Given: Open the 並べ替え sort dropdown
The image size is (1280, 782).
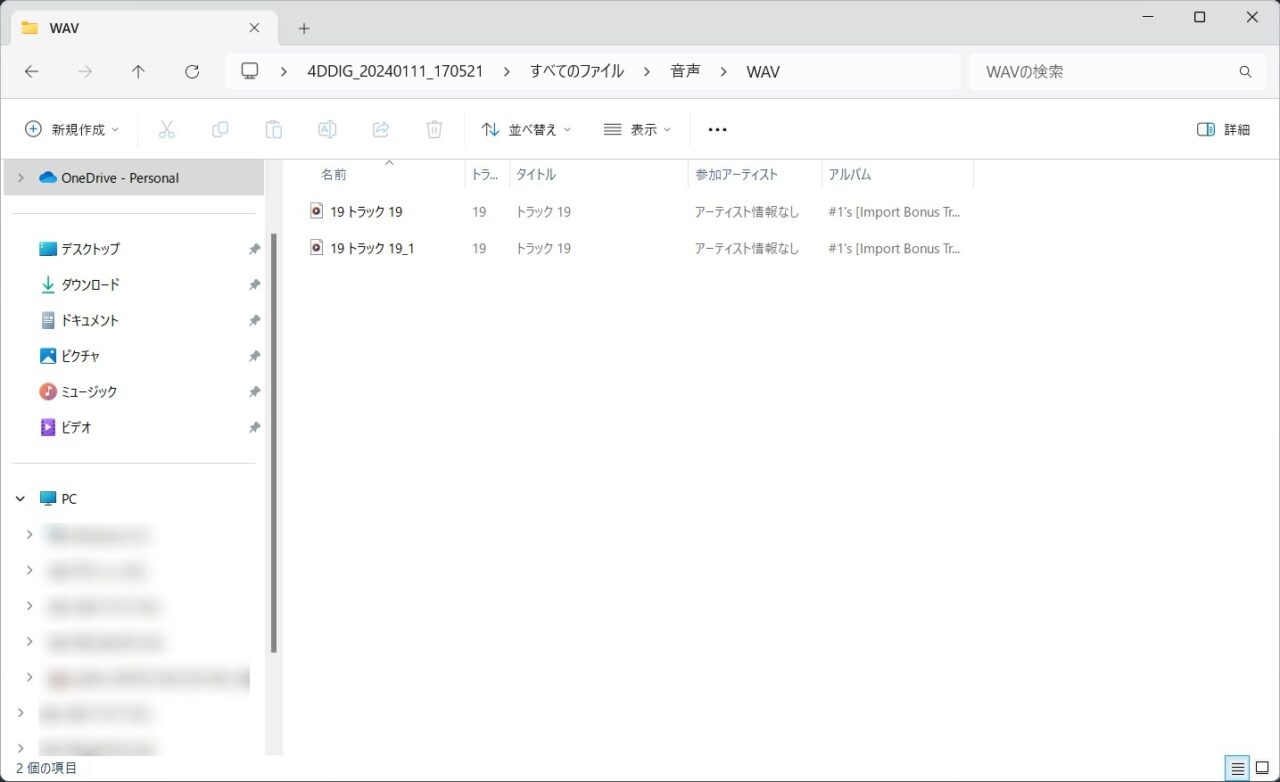Looking at the screenshot, I should coord(526,129).
